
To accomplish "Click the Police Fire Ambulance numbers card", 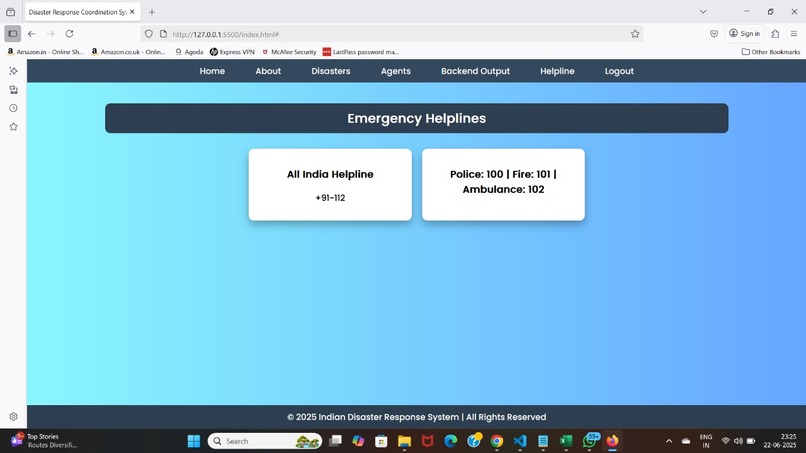I will [503, 185].
